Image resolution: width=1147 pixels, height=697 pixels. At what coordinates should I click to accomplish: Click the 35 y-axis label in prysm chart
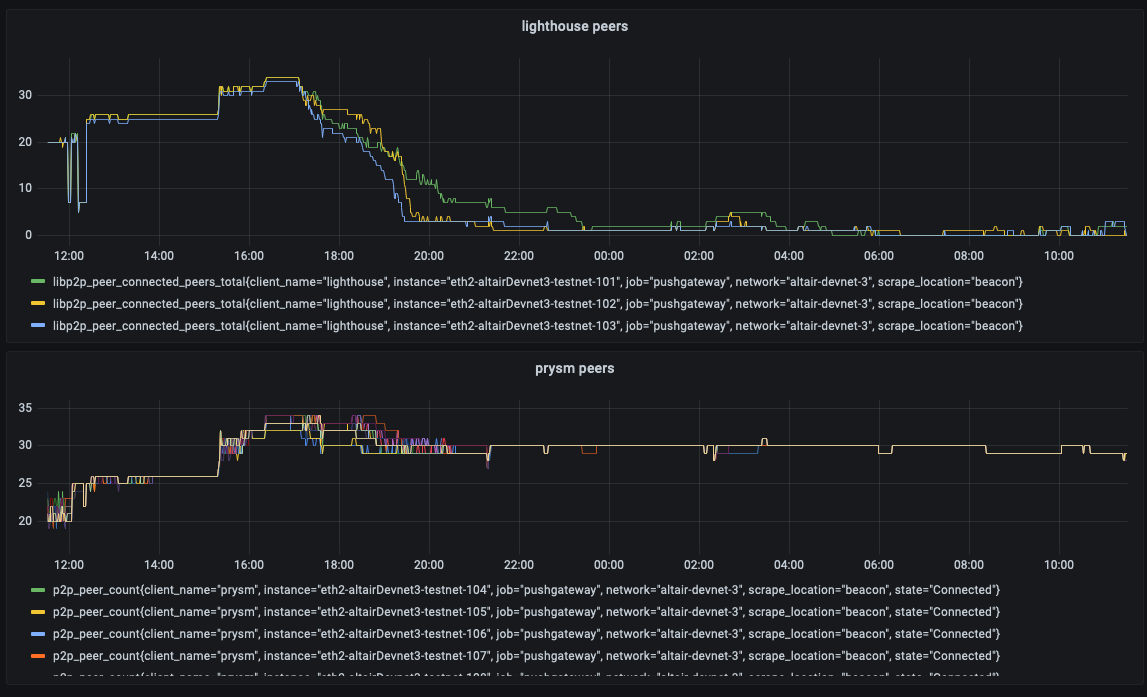point(26,408)
